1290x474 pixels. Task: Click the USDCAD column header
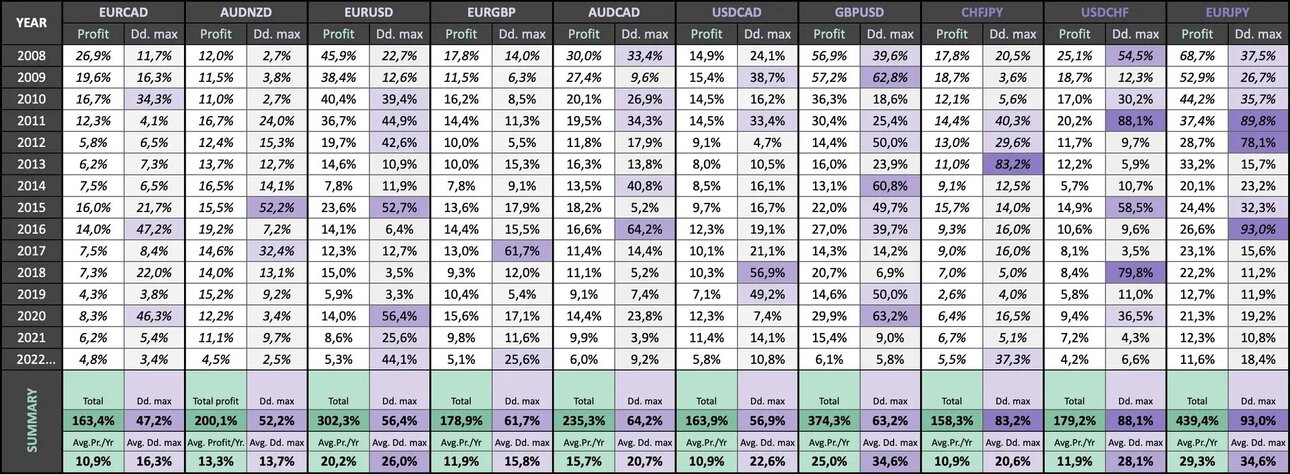[x=737, y=12]
